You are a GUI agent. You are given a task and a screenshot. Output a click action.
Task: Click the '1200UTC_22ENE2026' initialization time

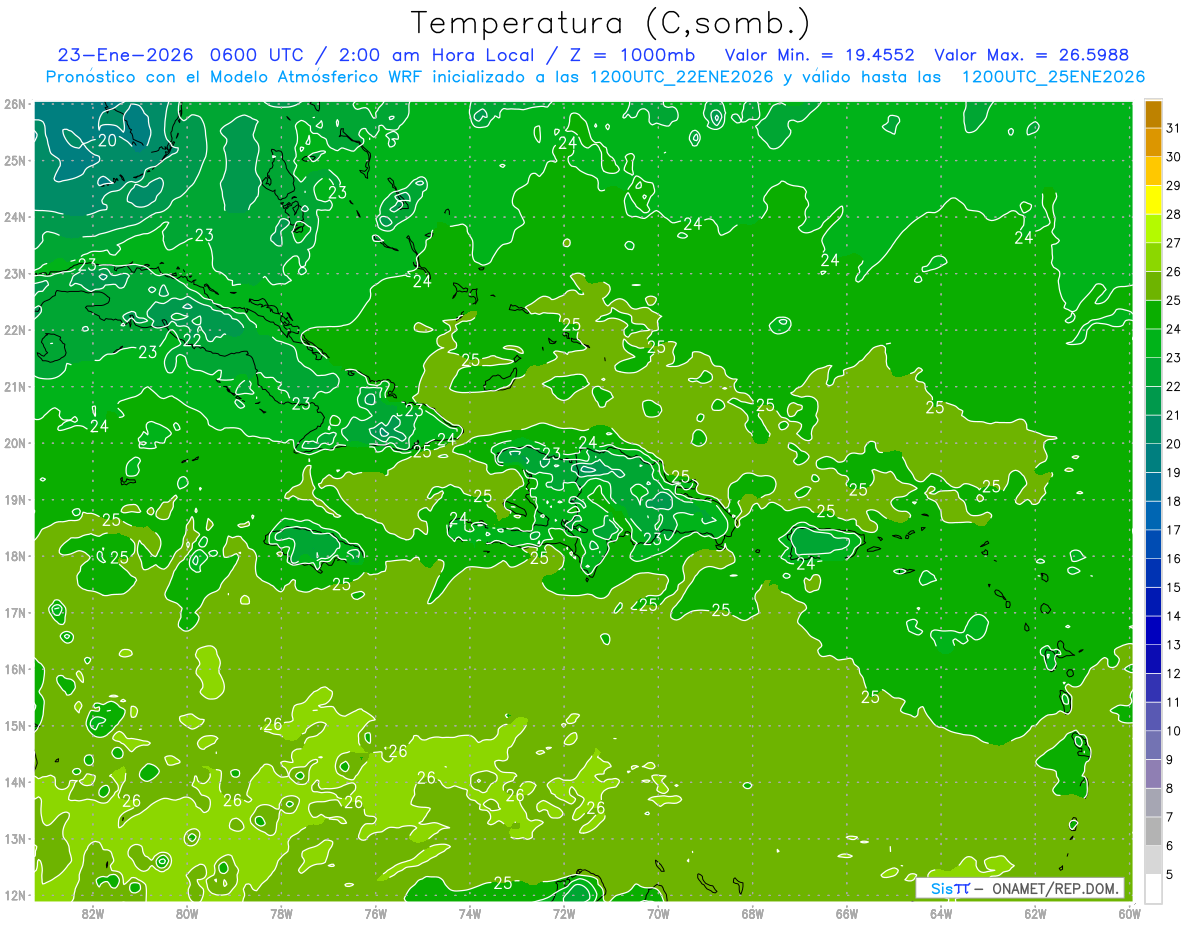pyautogui.click(x=682, y=77)
